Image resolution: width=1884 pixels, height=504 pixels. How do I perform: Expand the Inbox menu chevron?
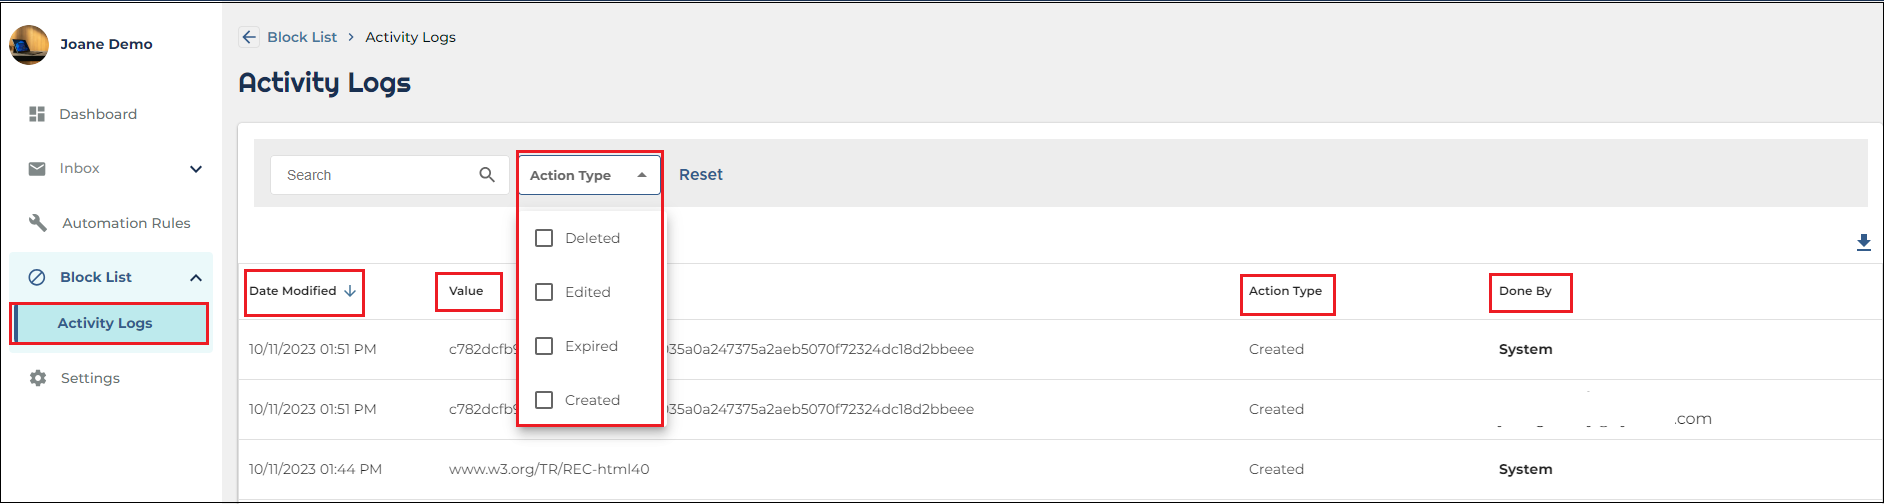196,169
